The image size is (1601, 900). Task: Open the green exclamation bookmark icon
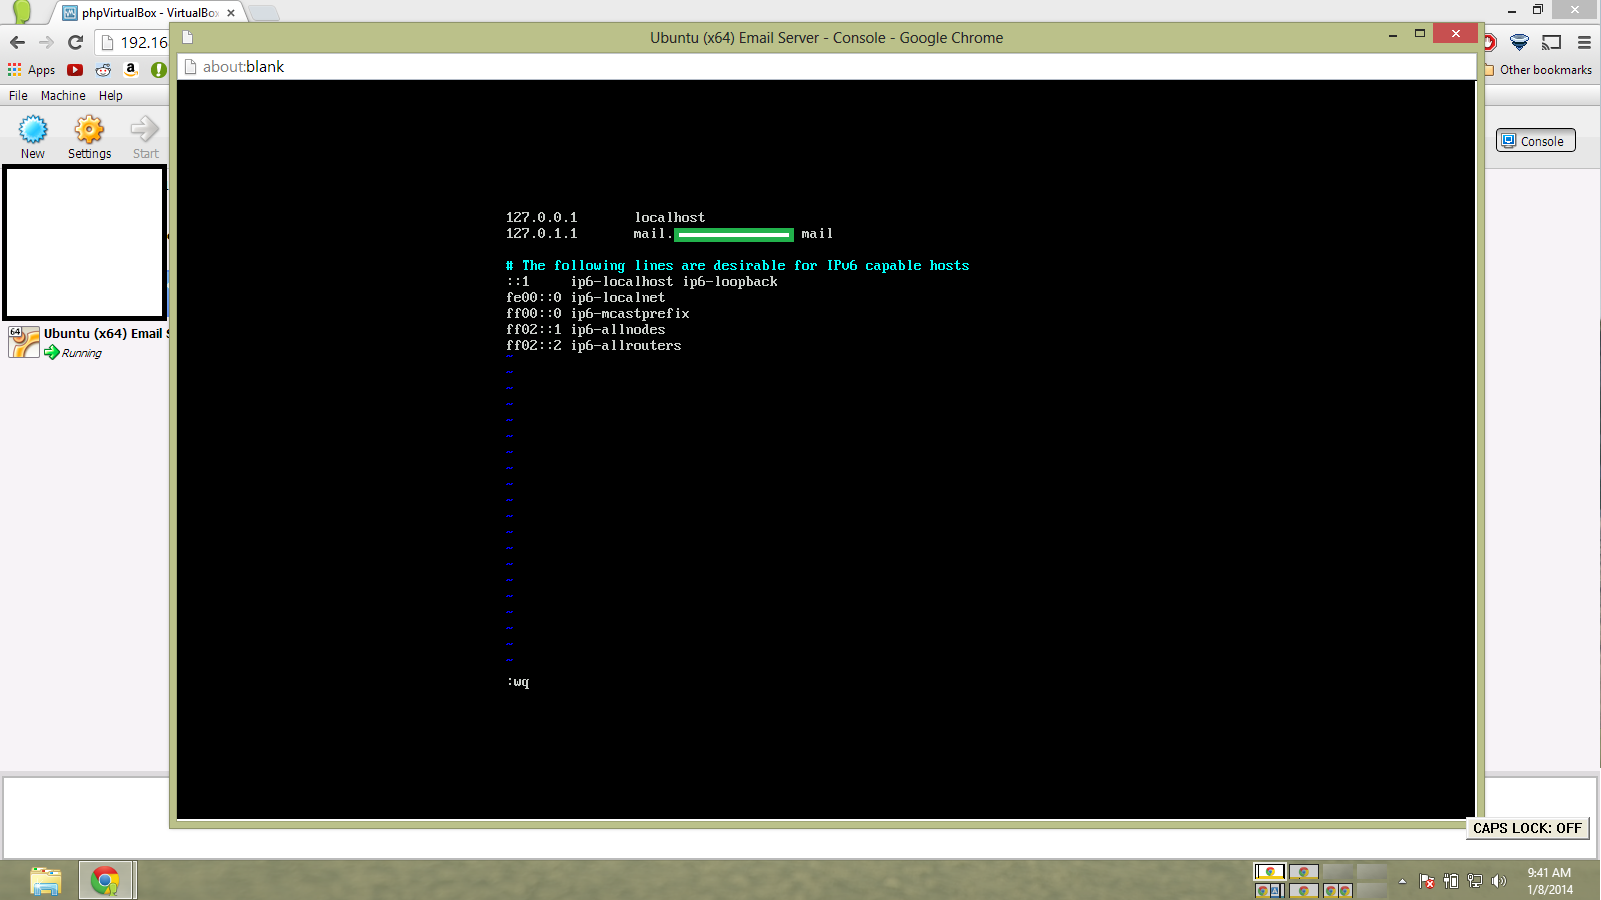tap(158, 70)
